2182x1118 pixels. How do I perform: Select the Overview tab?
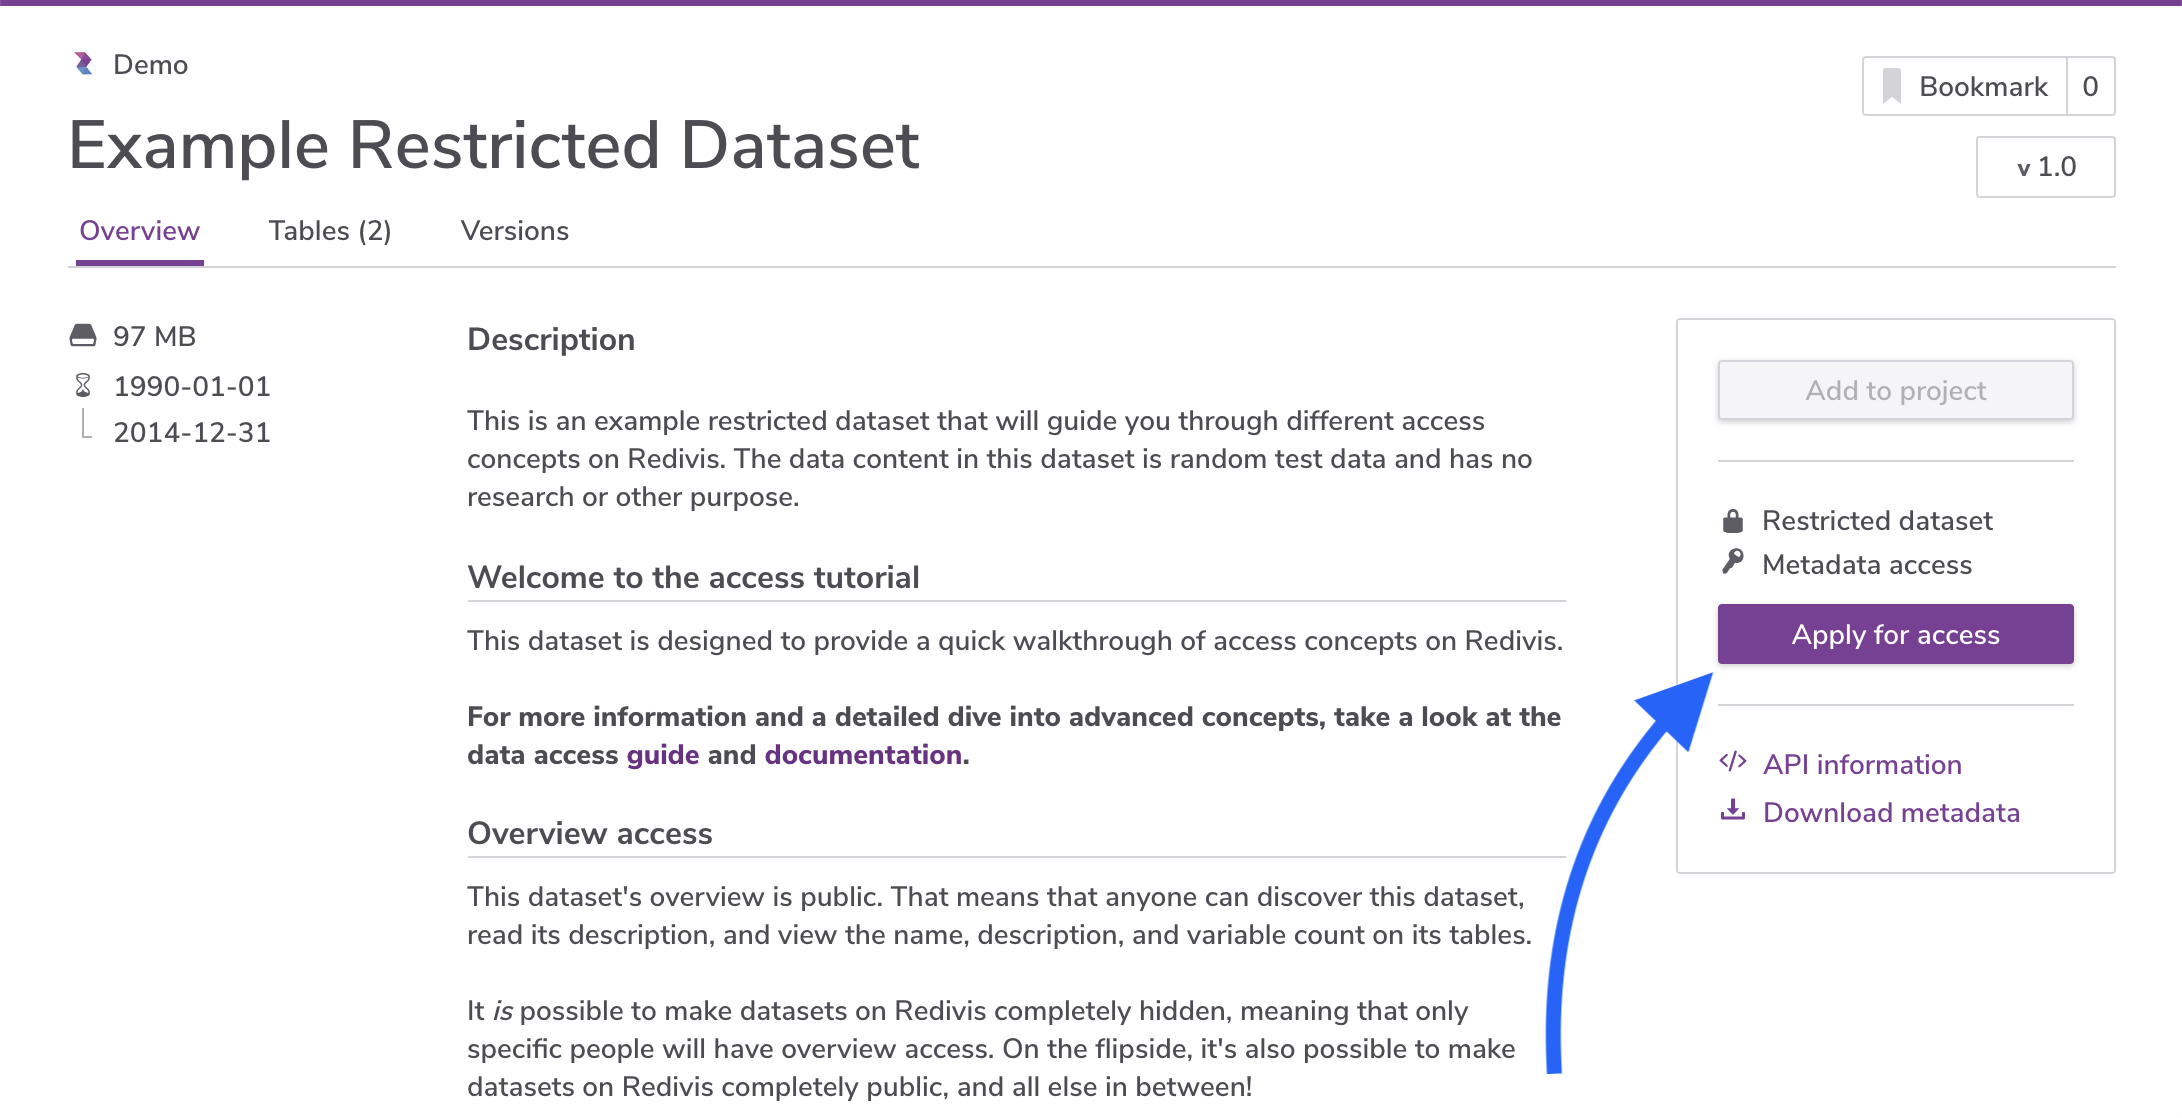point(140,231)
